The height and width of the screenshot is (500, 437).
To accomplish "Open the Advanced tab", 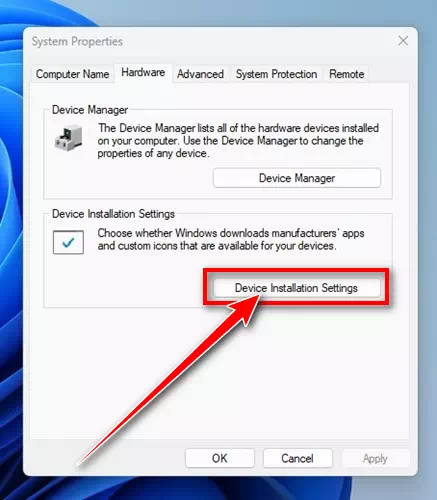I will point(200,74).
